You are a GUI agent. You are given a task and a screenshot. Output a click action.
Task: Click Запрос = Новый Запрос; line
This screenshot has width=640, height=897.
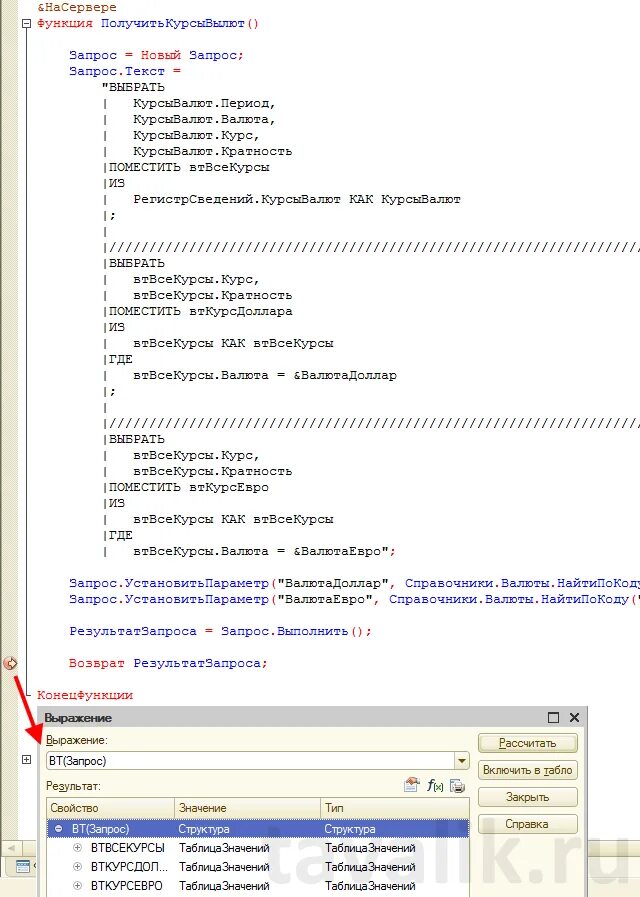click(156, 55)
